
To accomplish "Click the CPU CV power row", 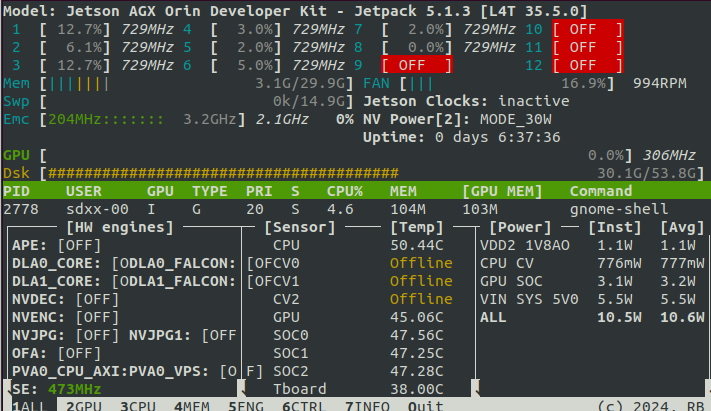I will point(592,263).
